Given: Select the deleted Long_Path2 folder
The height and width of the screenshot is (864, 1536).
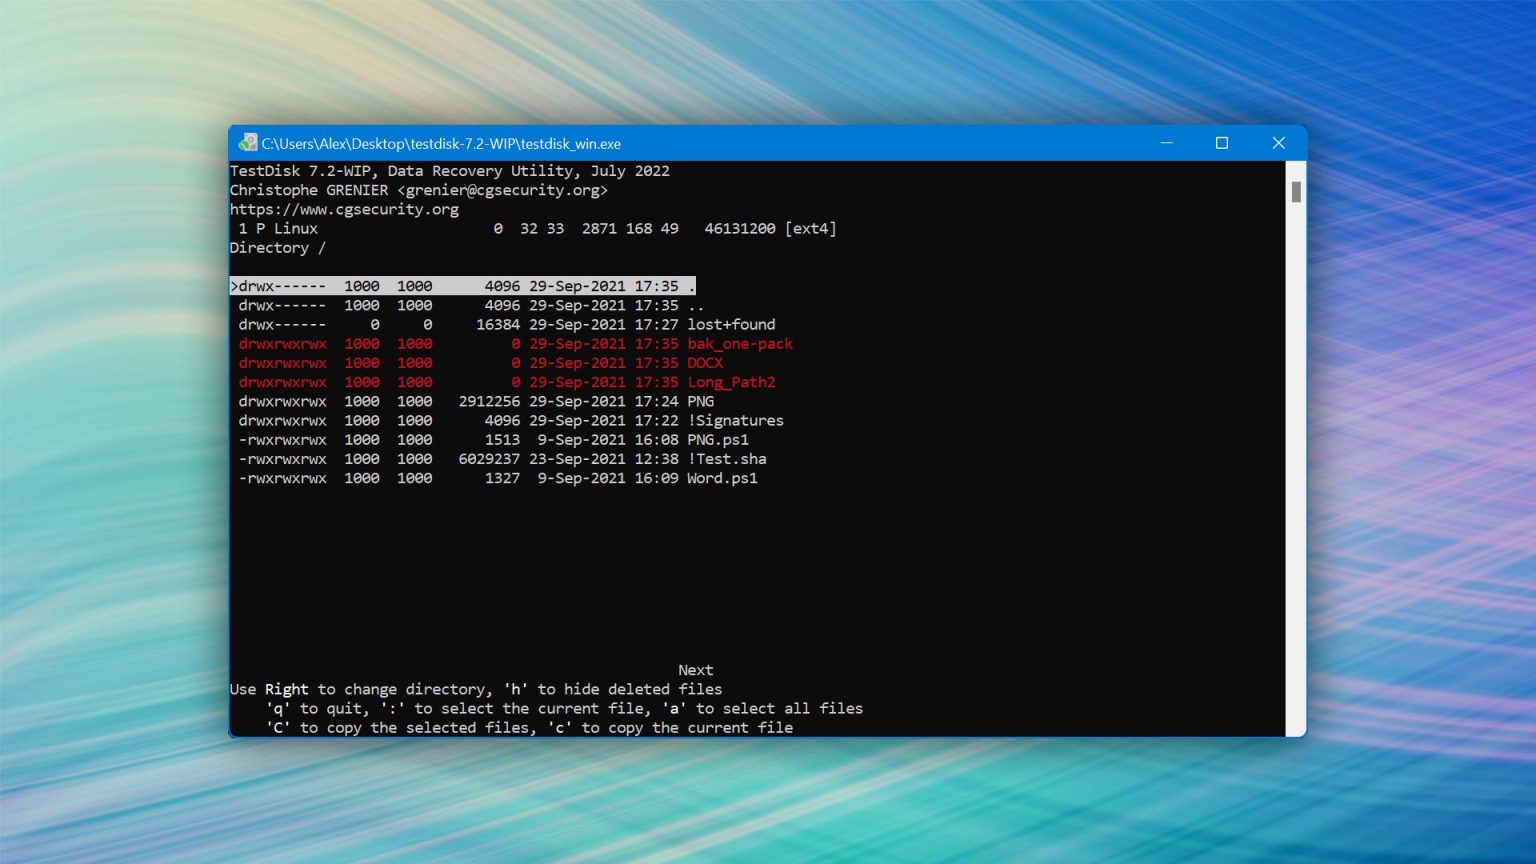Looking at the screenshot, I should click(x=730, y=382).
